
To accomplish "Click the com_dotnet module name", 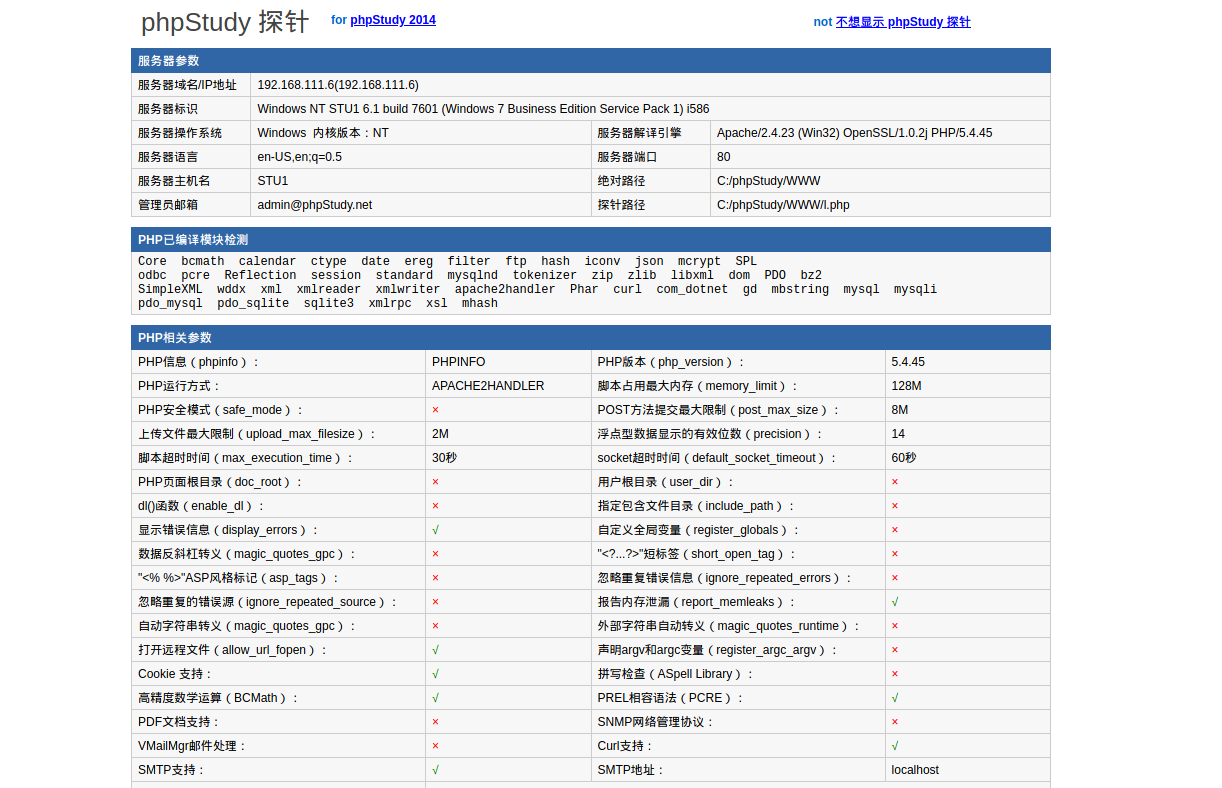I will coord(693,290).
